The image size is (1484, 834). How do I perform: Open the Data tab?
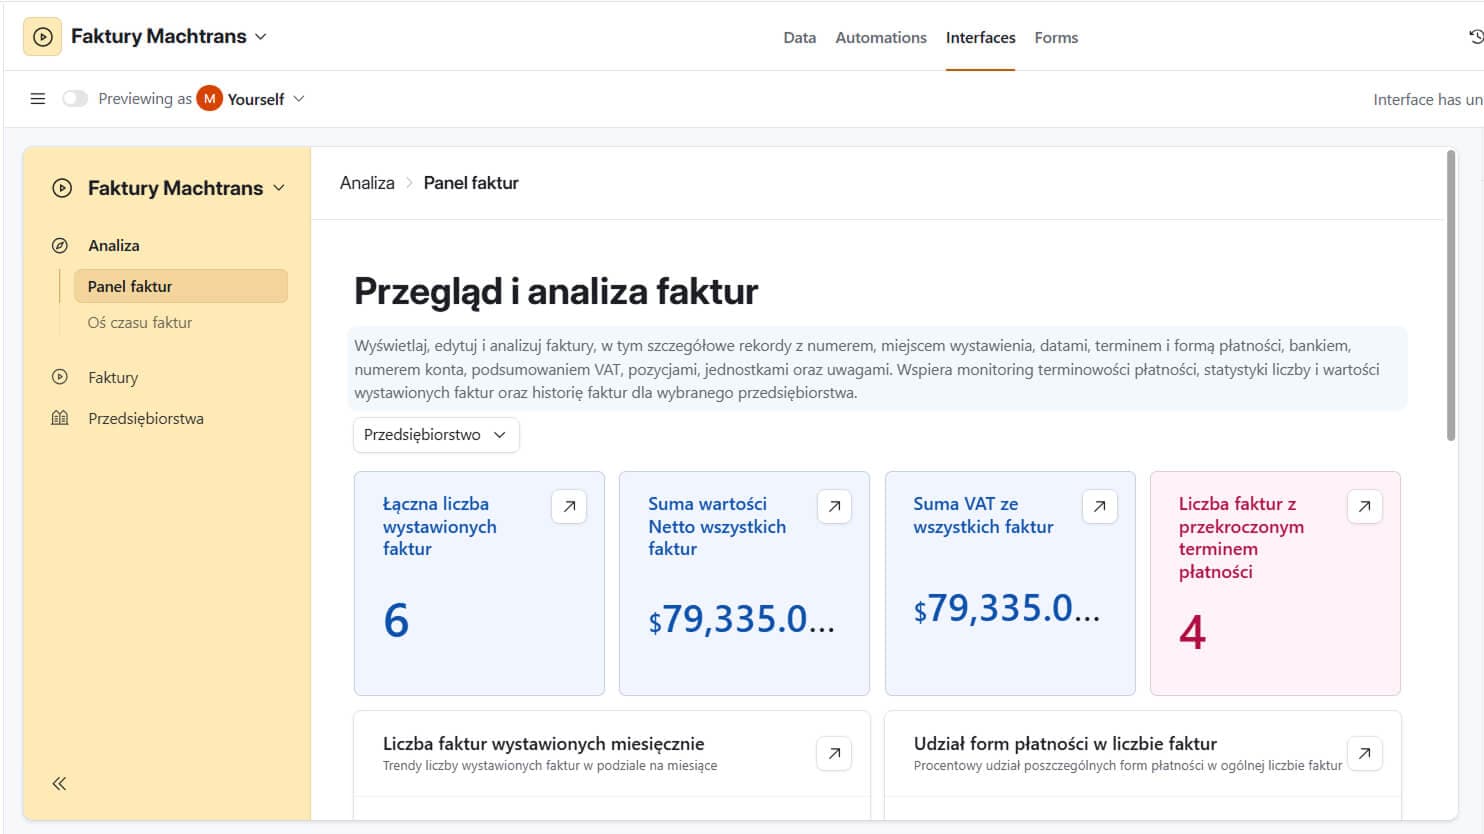pyautogui.click(x=799, y=37)
